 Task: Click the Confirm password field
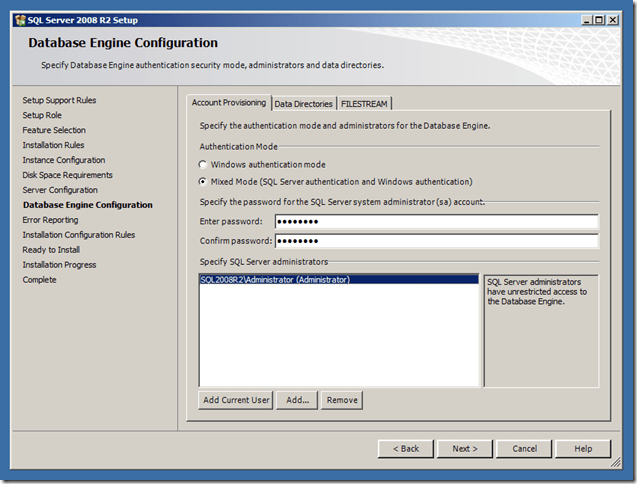436,241
